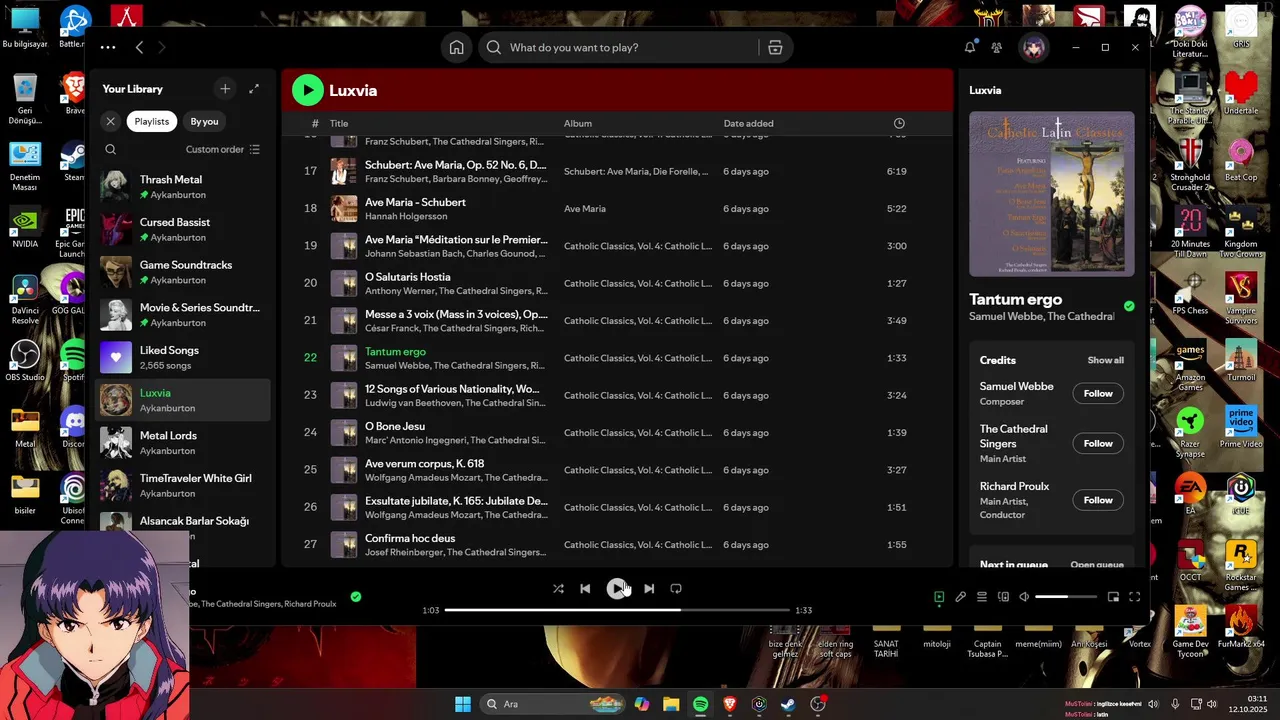Adjust the volume slider

pyautogui.click(x=1065, y=597)
